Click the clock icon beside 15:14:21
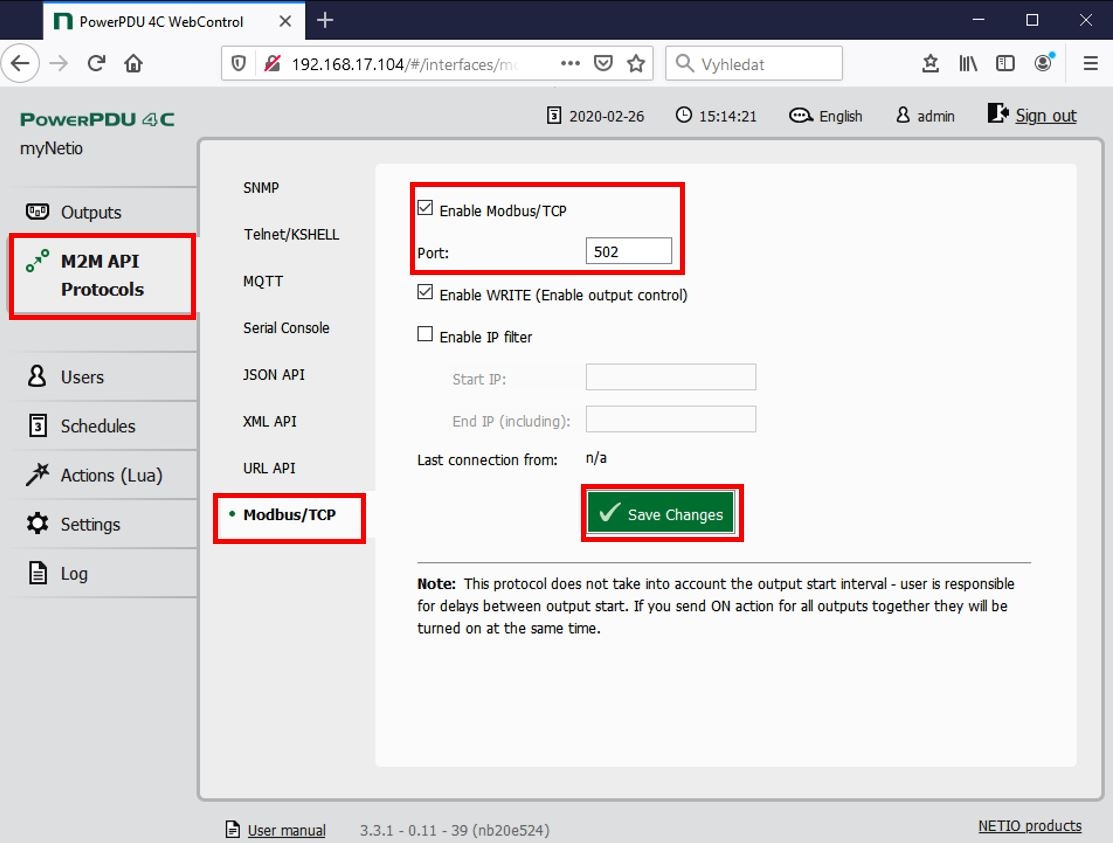Viewport: 1113px width, 843px height. tap(684, 115)
